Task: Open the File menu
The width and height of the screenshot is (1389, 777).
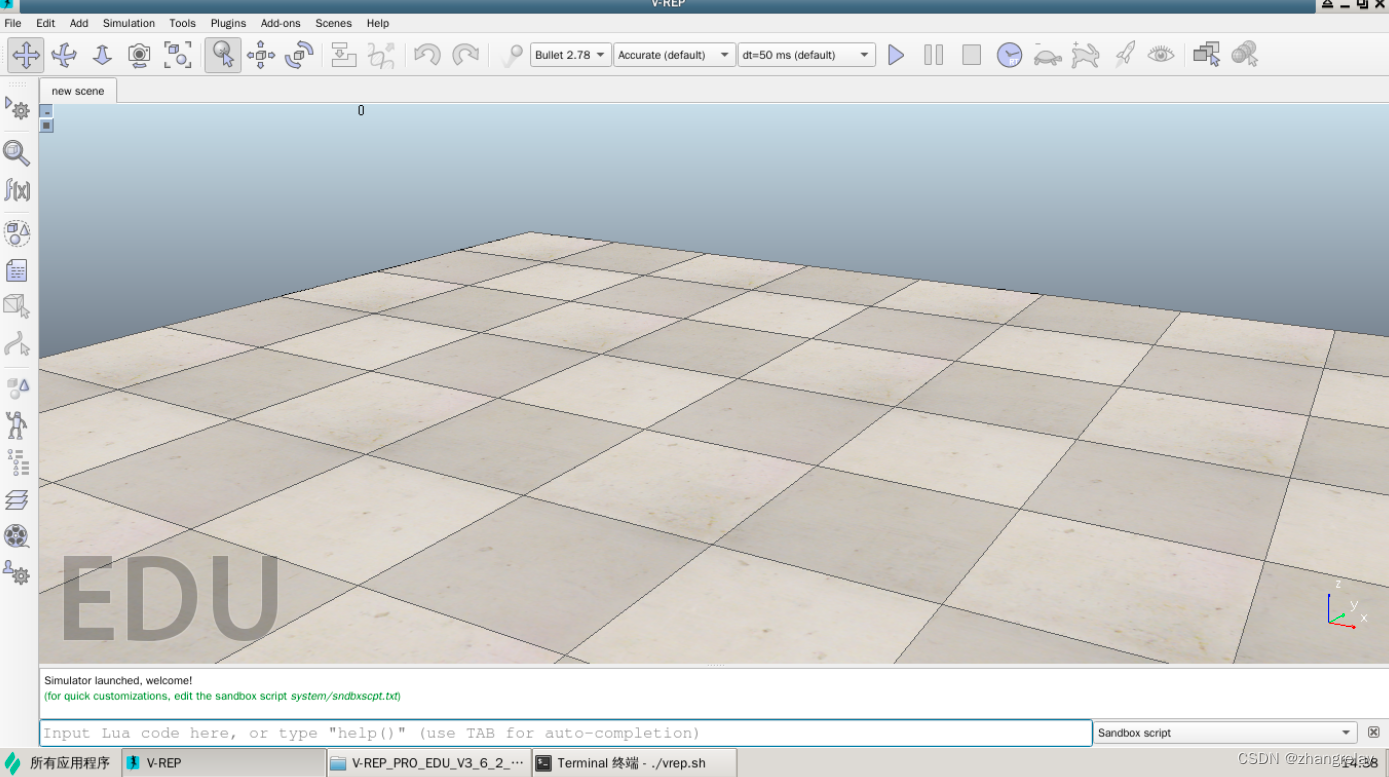Action: 13,23
